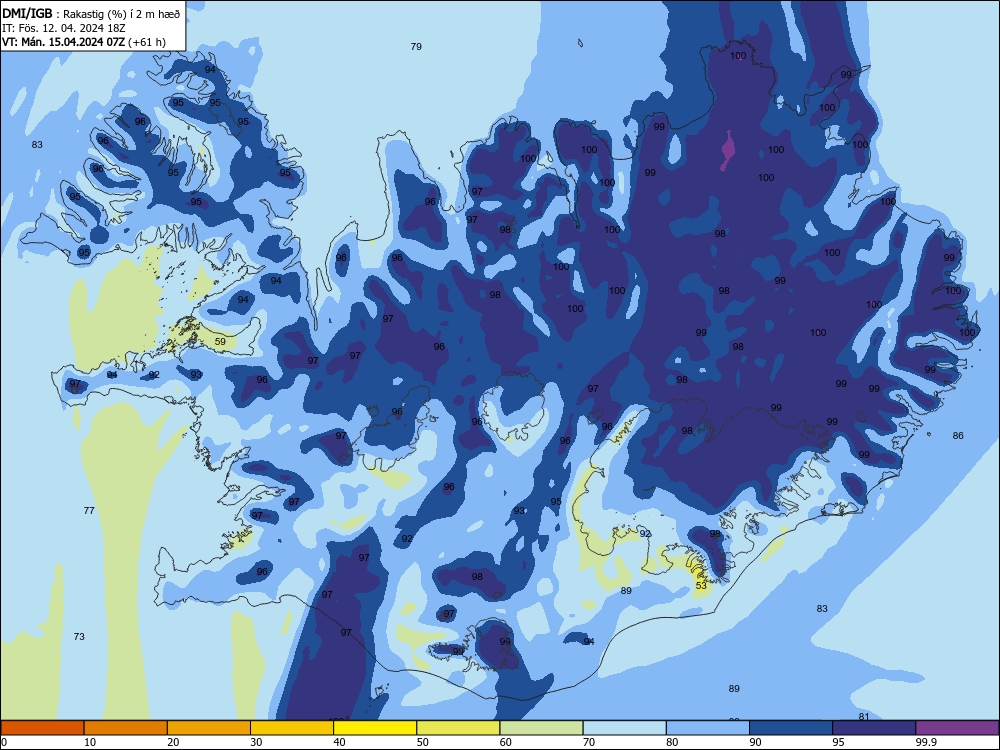Screen dimensions: 1000x750
Task: Click the 'VT: Mán. 15.04.2024 07Z (+61 h)' line
Action: tap(84, 42)
